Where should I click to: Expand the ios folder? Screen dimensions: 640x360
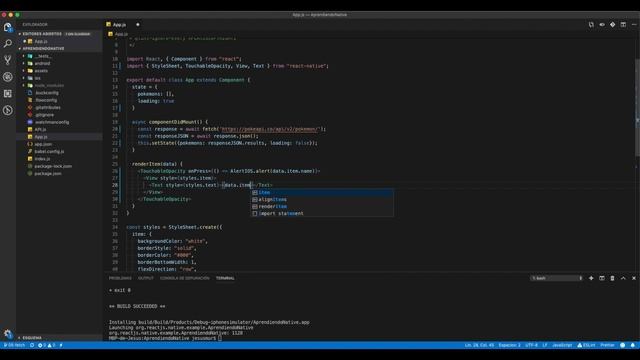[35, 78]
